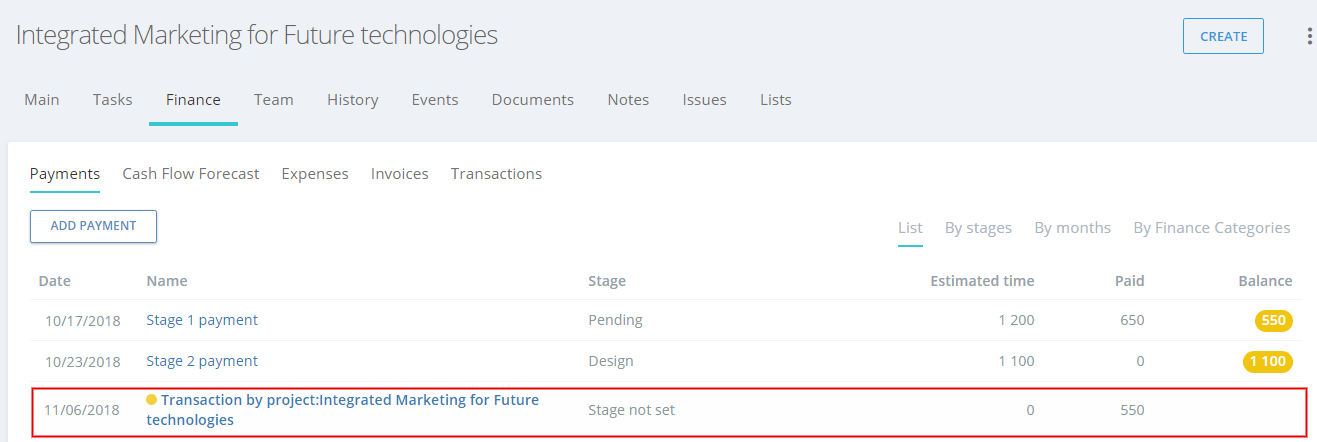Screen dimensions: 1317x442
Task: Select the Issues tab
Action: [x=705, y=100]
